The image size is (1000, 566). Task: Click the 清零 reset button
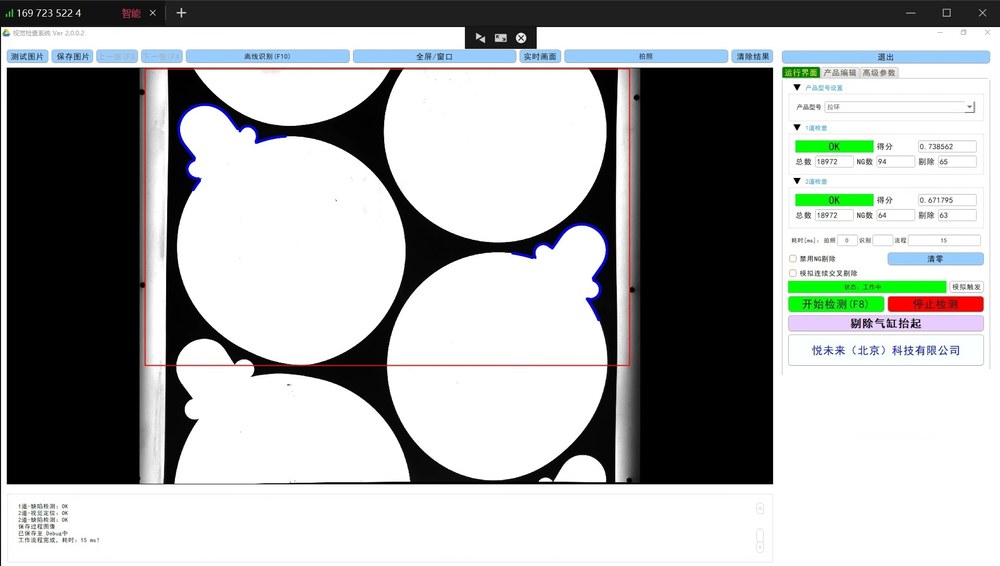click(935, 258)
